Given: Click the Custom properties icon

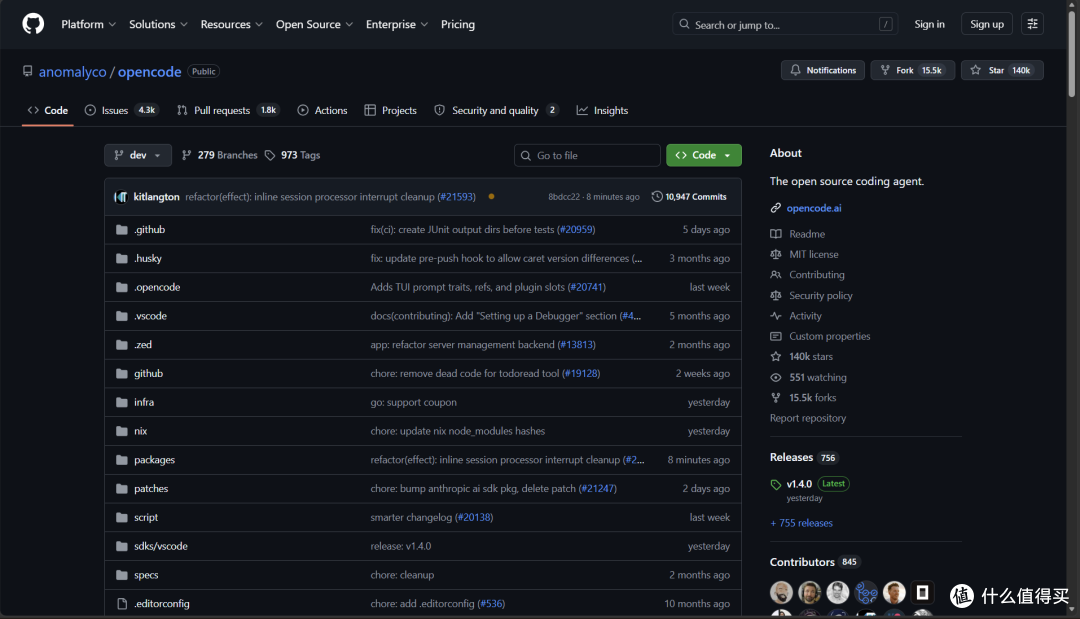Looking at the screenshot, I should [776, 337].
